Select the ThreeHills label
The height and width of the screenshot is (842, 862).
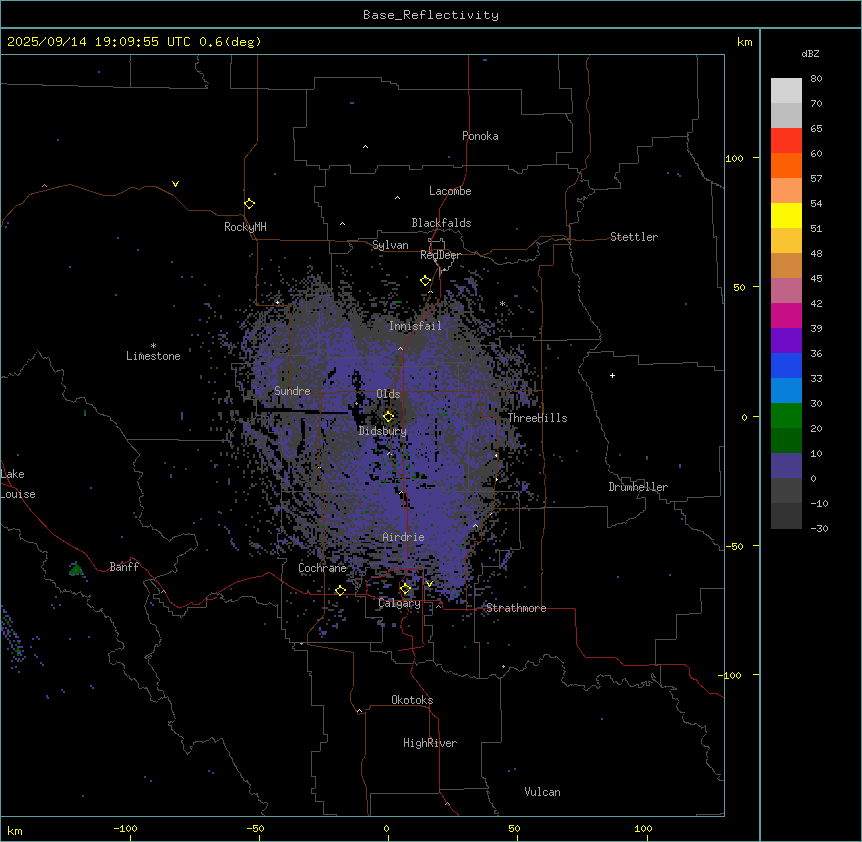537,418
